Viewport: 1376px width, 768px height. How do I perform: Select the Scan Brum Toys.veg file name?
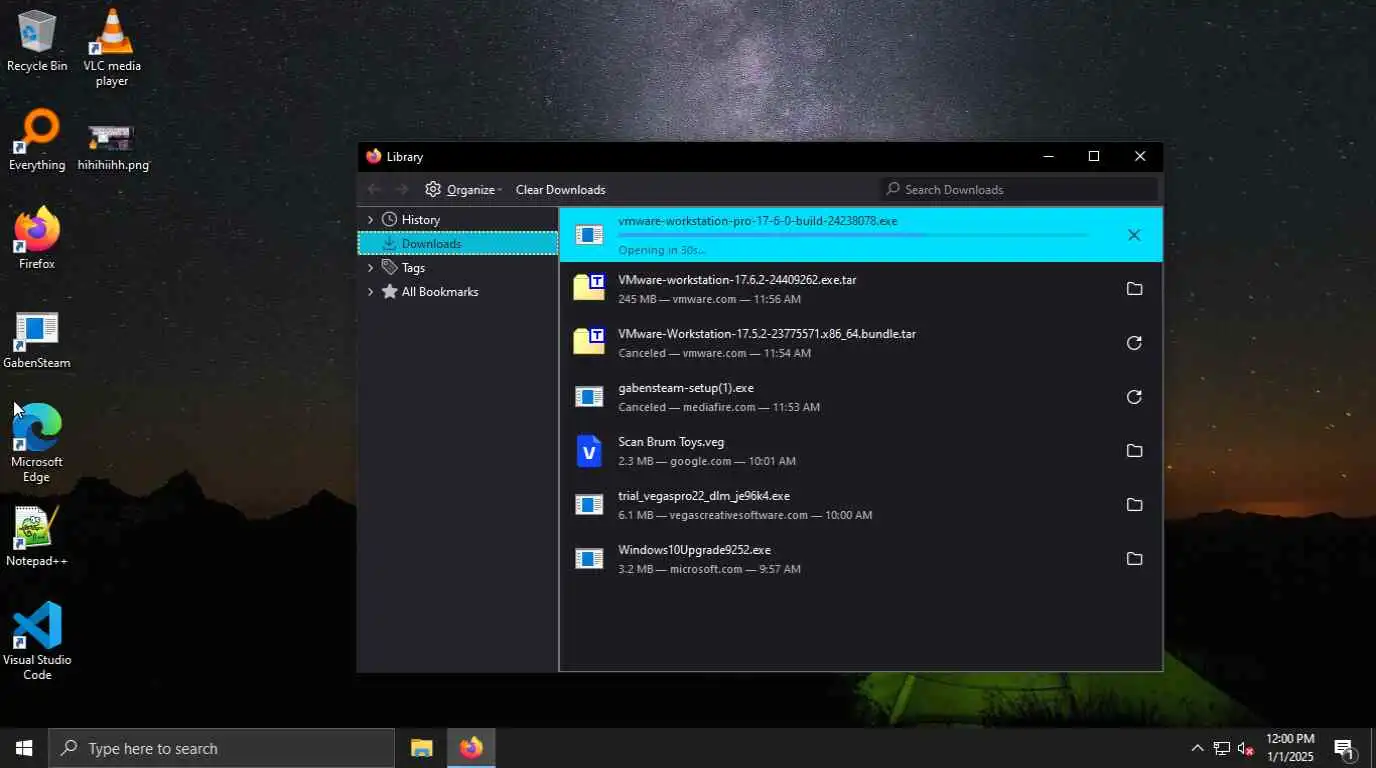(671, 442)
